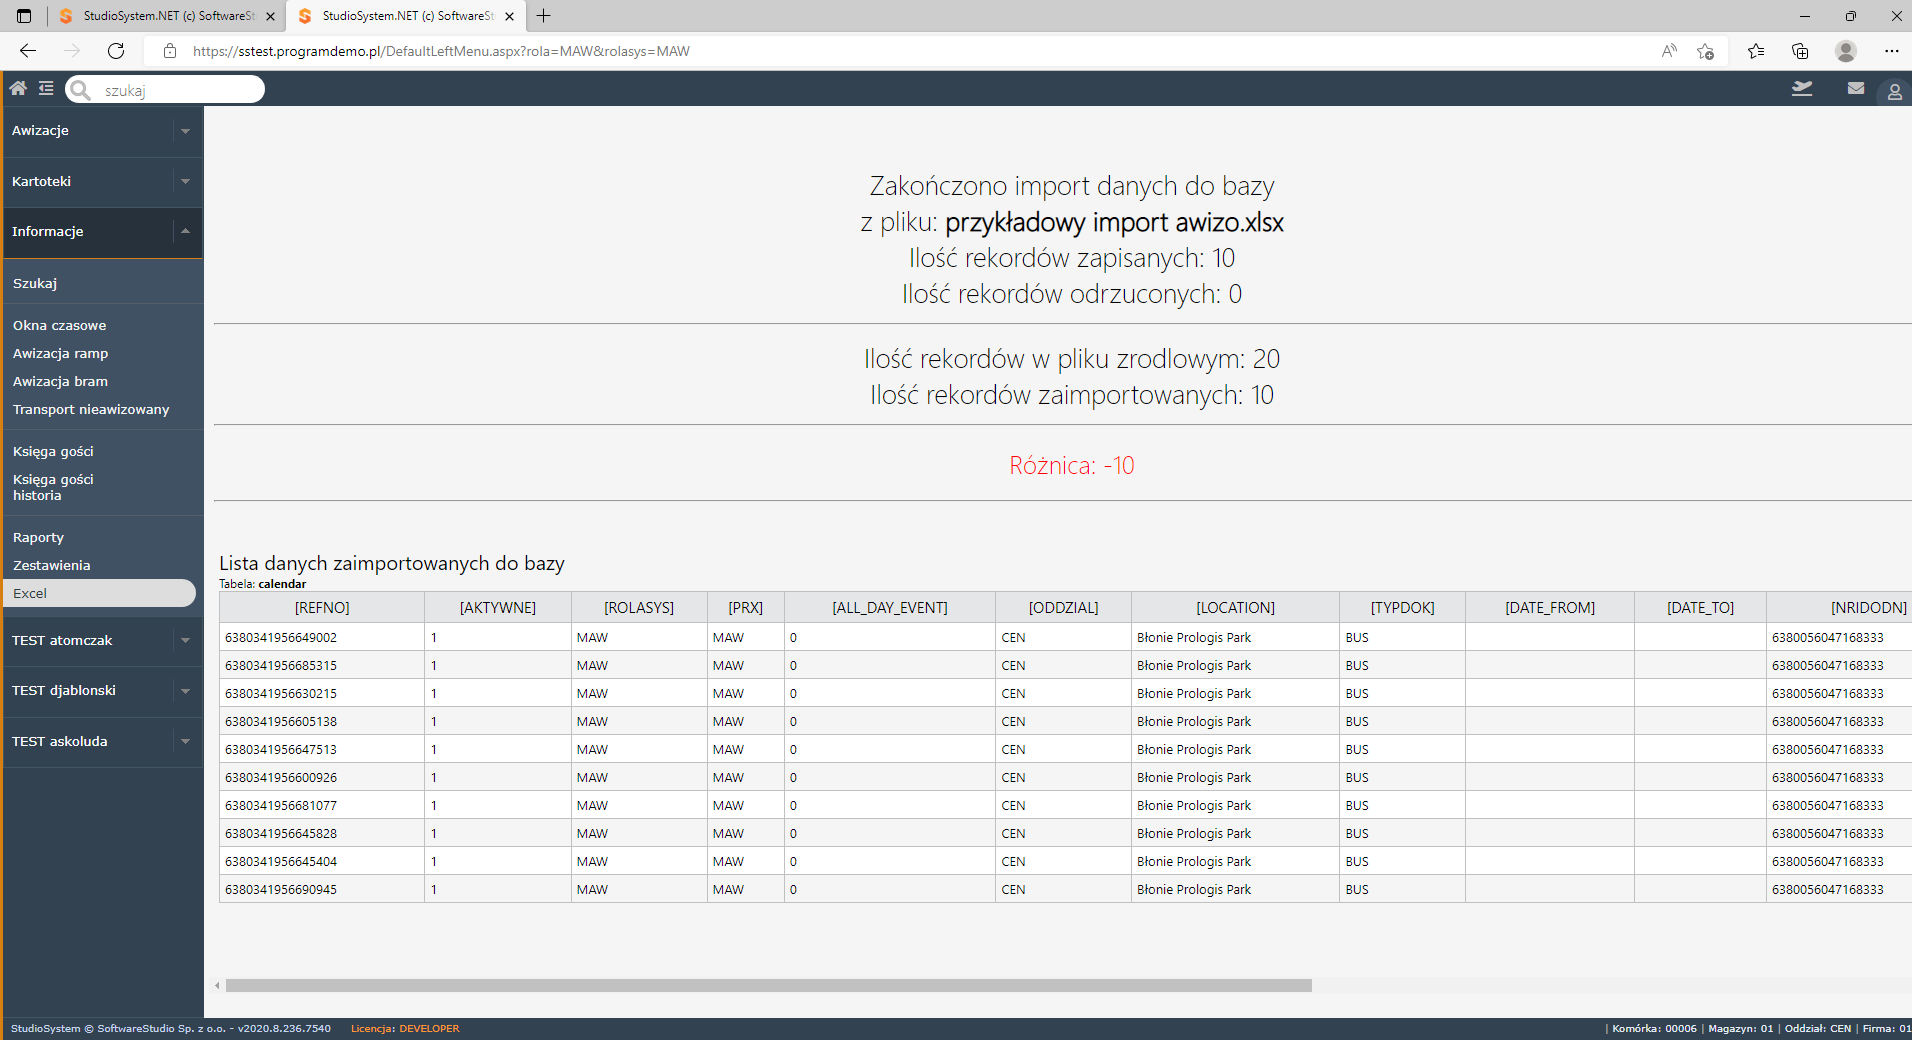Toggle the side menu collapse icon
The height and width of the screenshot is (1040, 1912).
pos(46,88)
